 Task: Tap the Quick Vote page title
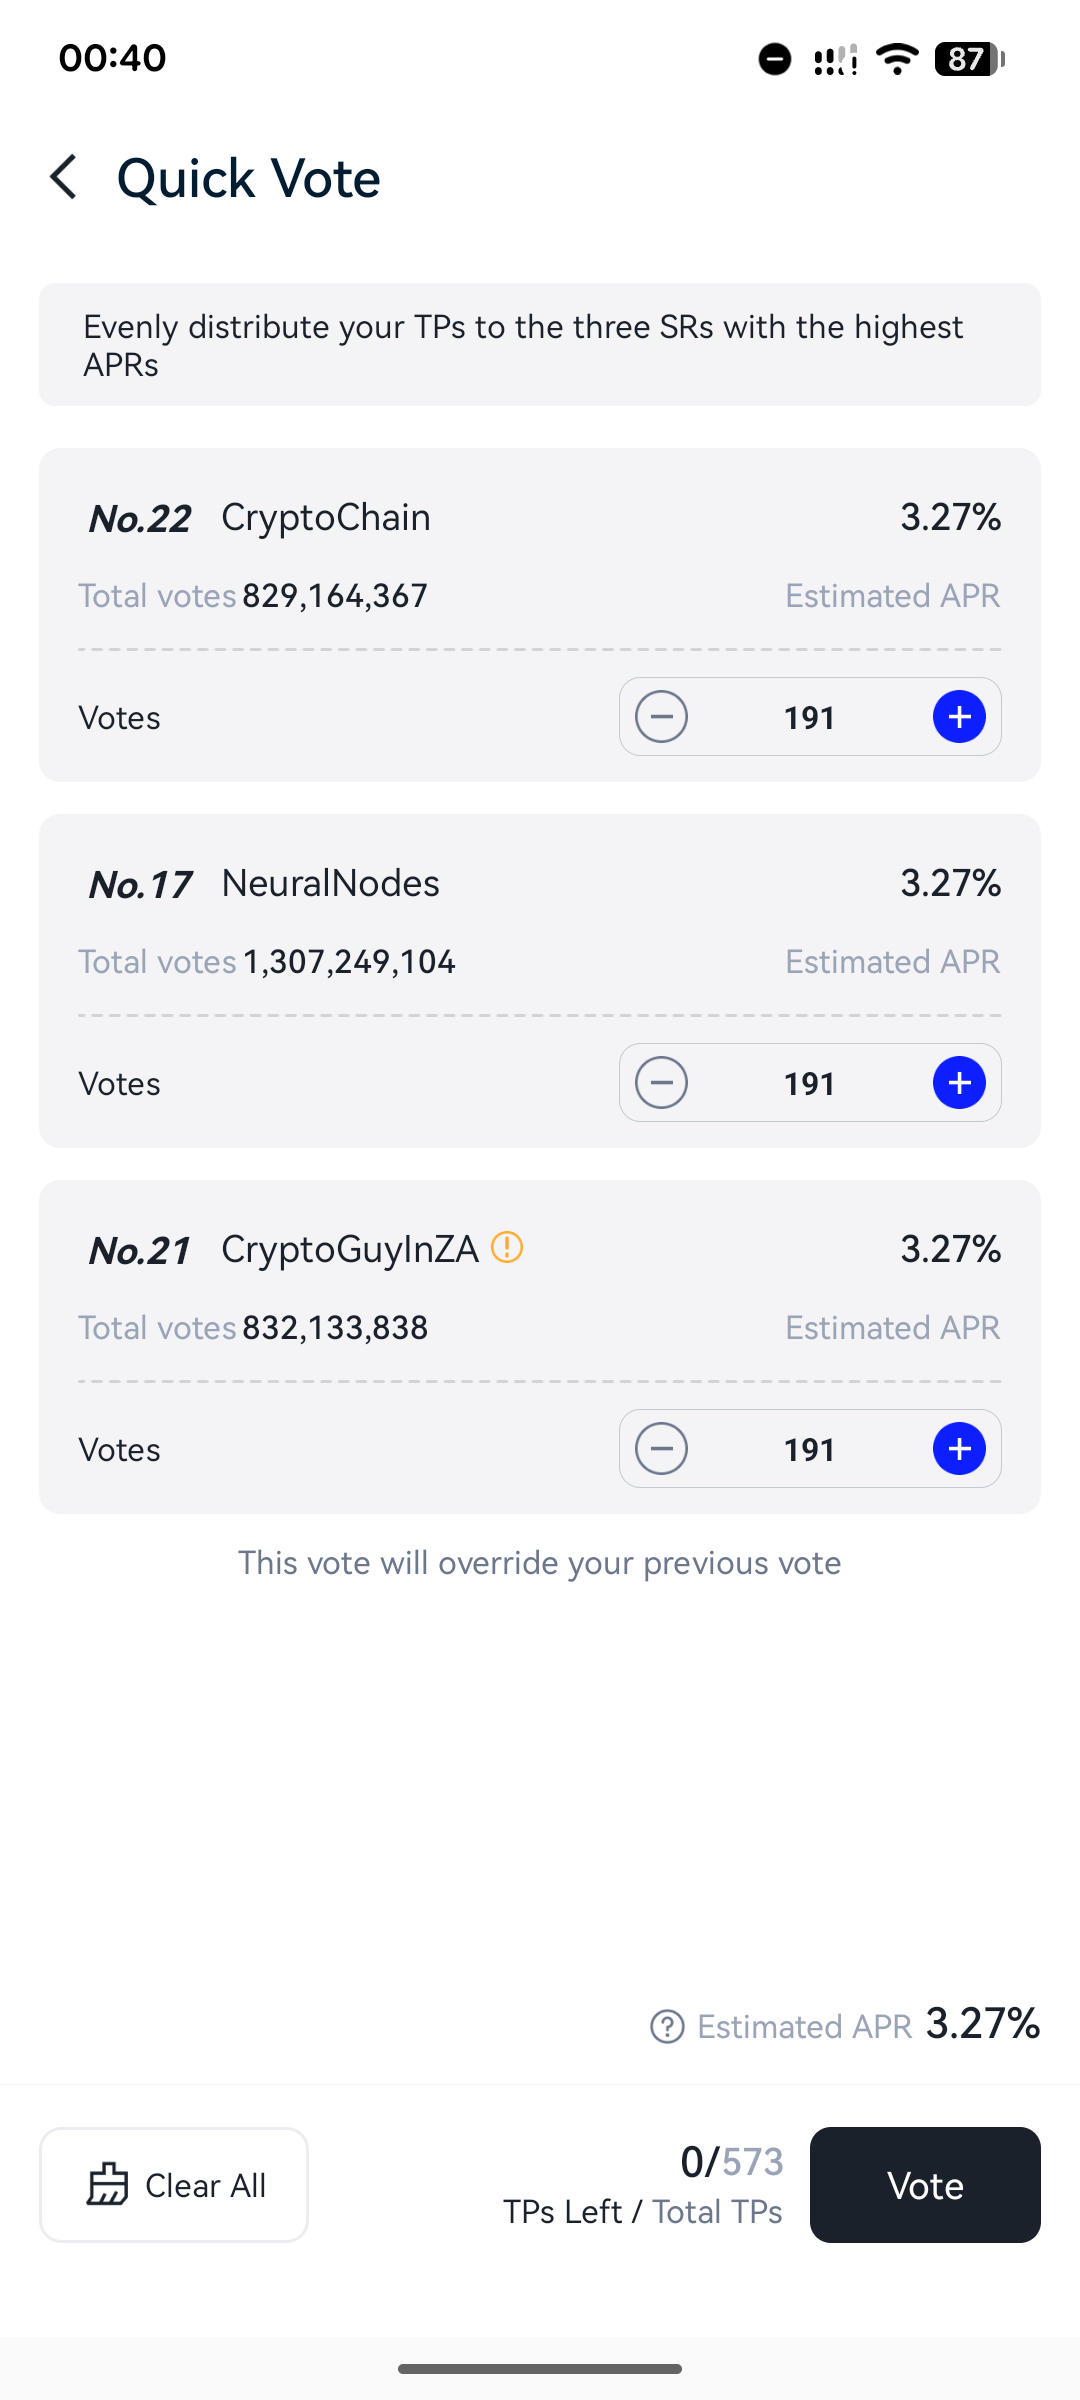pyautogui.click(x=249, y=179)
